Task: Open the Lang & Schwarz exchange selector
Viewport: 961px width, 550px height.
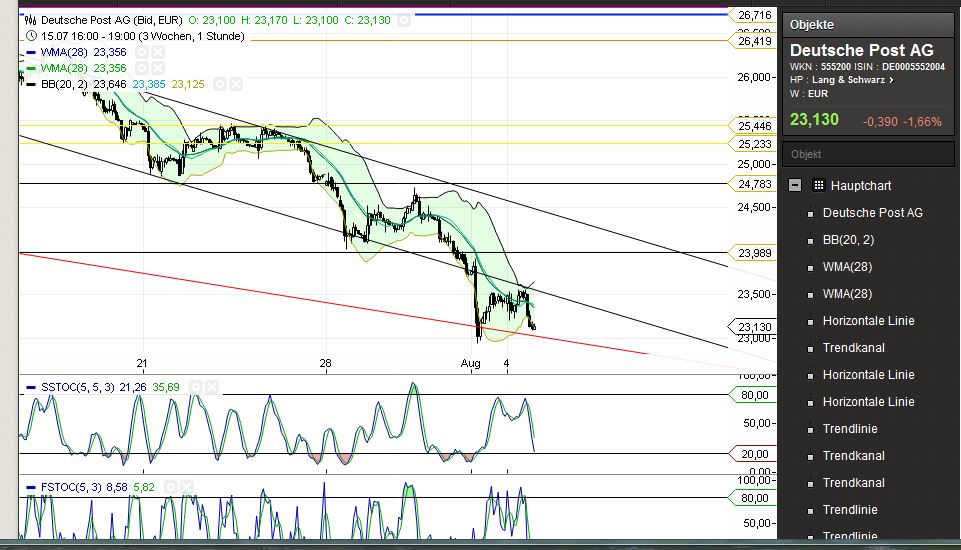Action: coord(853,80)
